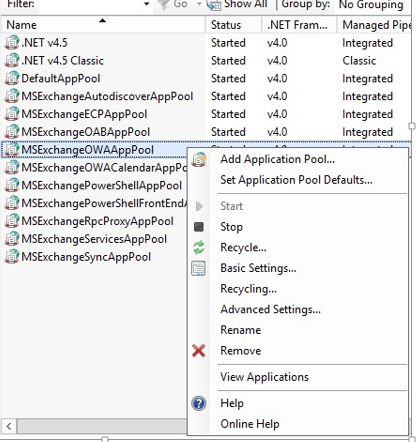Choose Rename in the context menu
Screen dimensions: 418x442
pyautogui.click(x=241, y=330)
